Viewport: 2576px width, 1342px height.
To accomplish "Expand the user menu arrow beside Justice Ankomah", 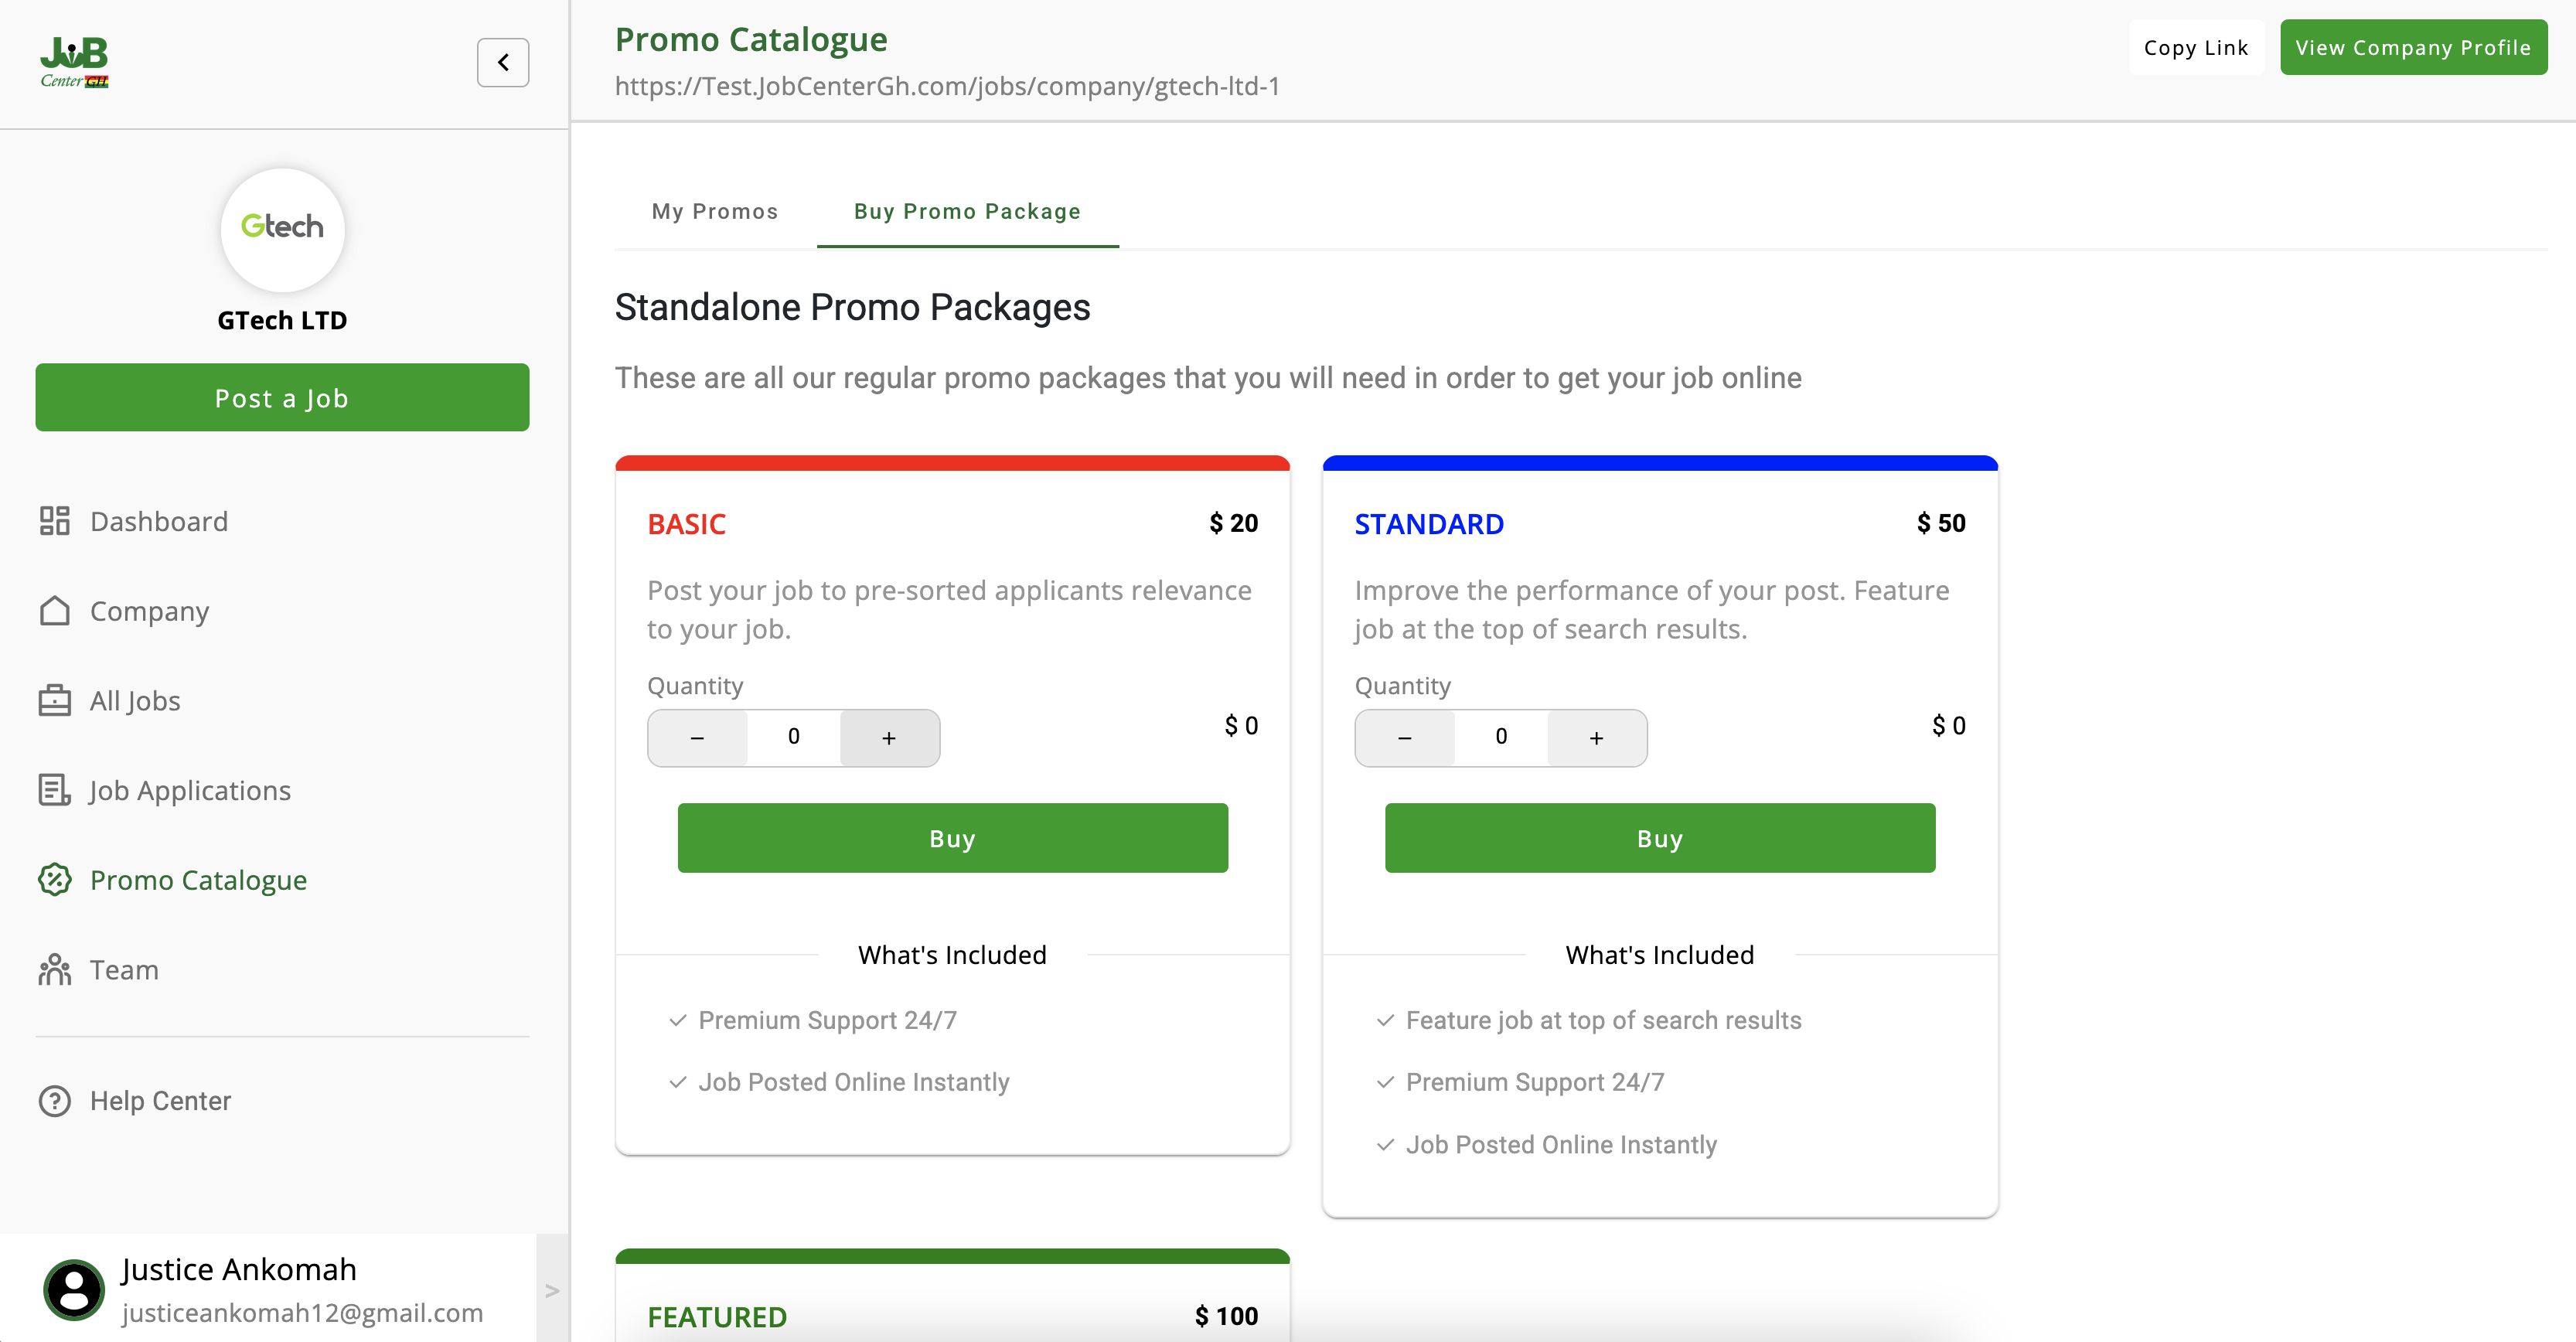I will pyautogui.click(x=552, y=1291).
